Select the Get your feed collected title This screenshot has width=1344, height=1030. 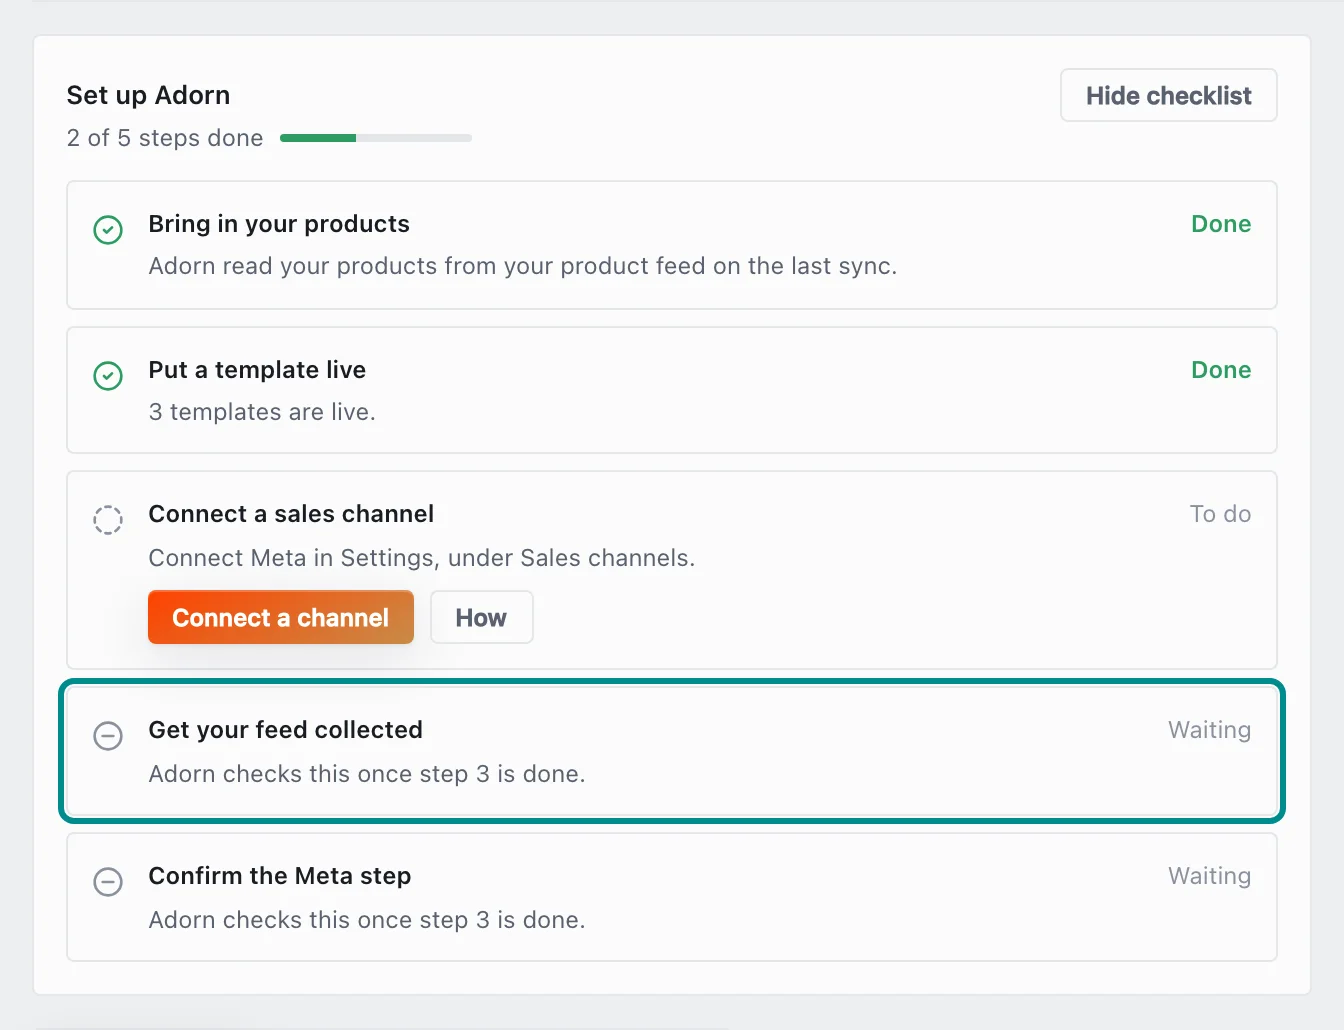pos(285,730)
